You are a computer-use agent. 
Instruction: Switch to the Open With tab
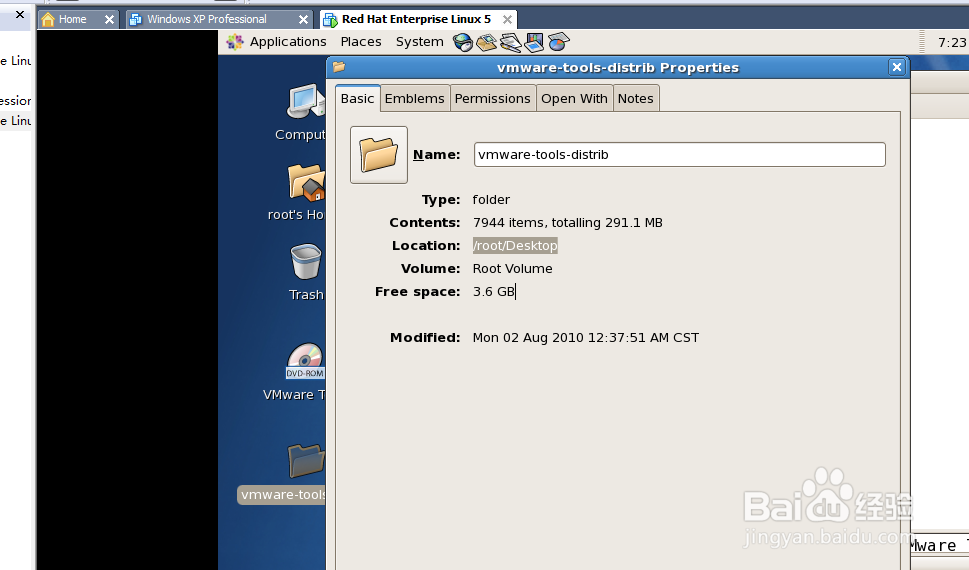click(574, 99)
